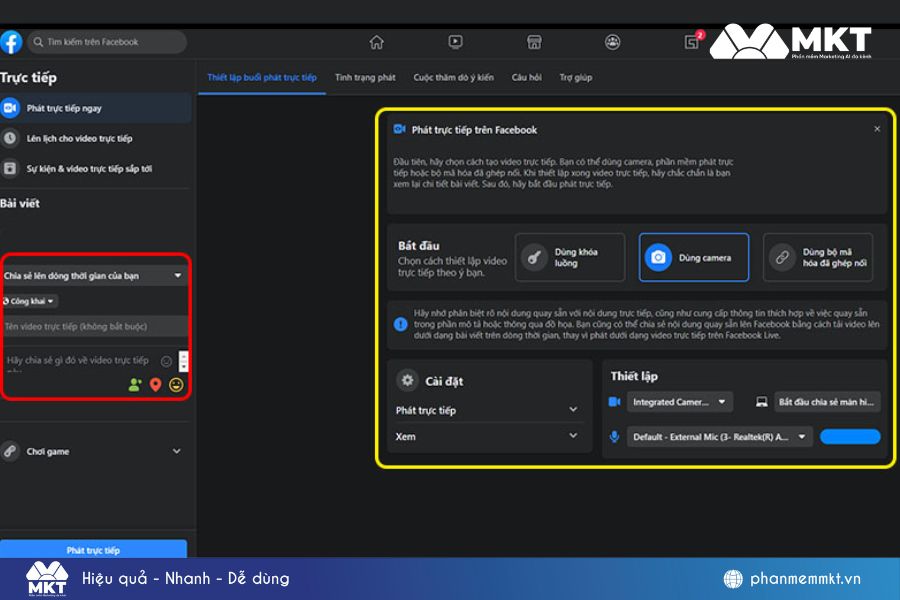Click the description box scrollbar

184,361
